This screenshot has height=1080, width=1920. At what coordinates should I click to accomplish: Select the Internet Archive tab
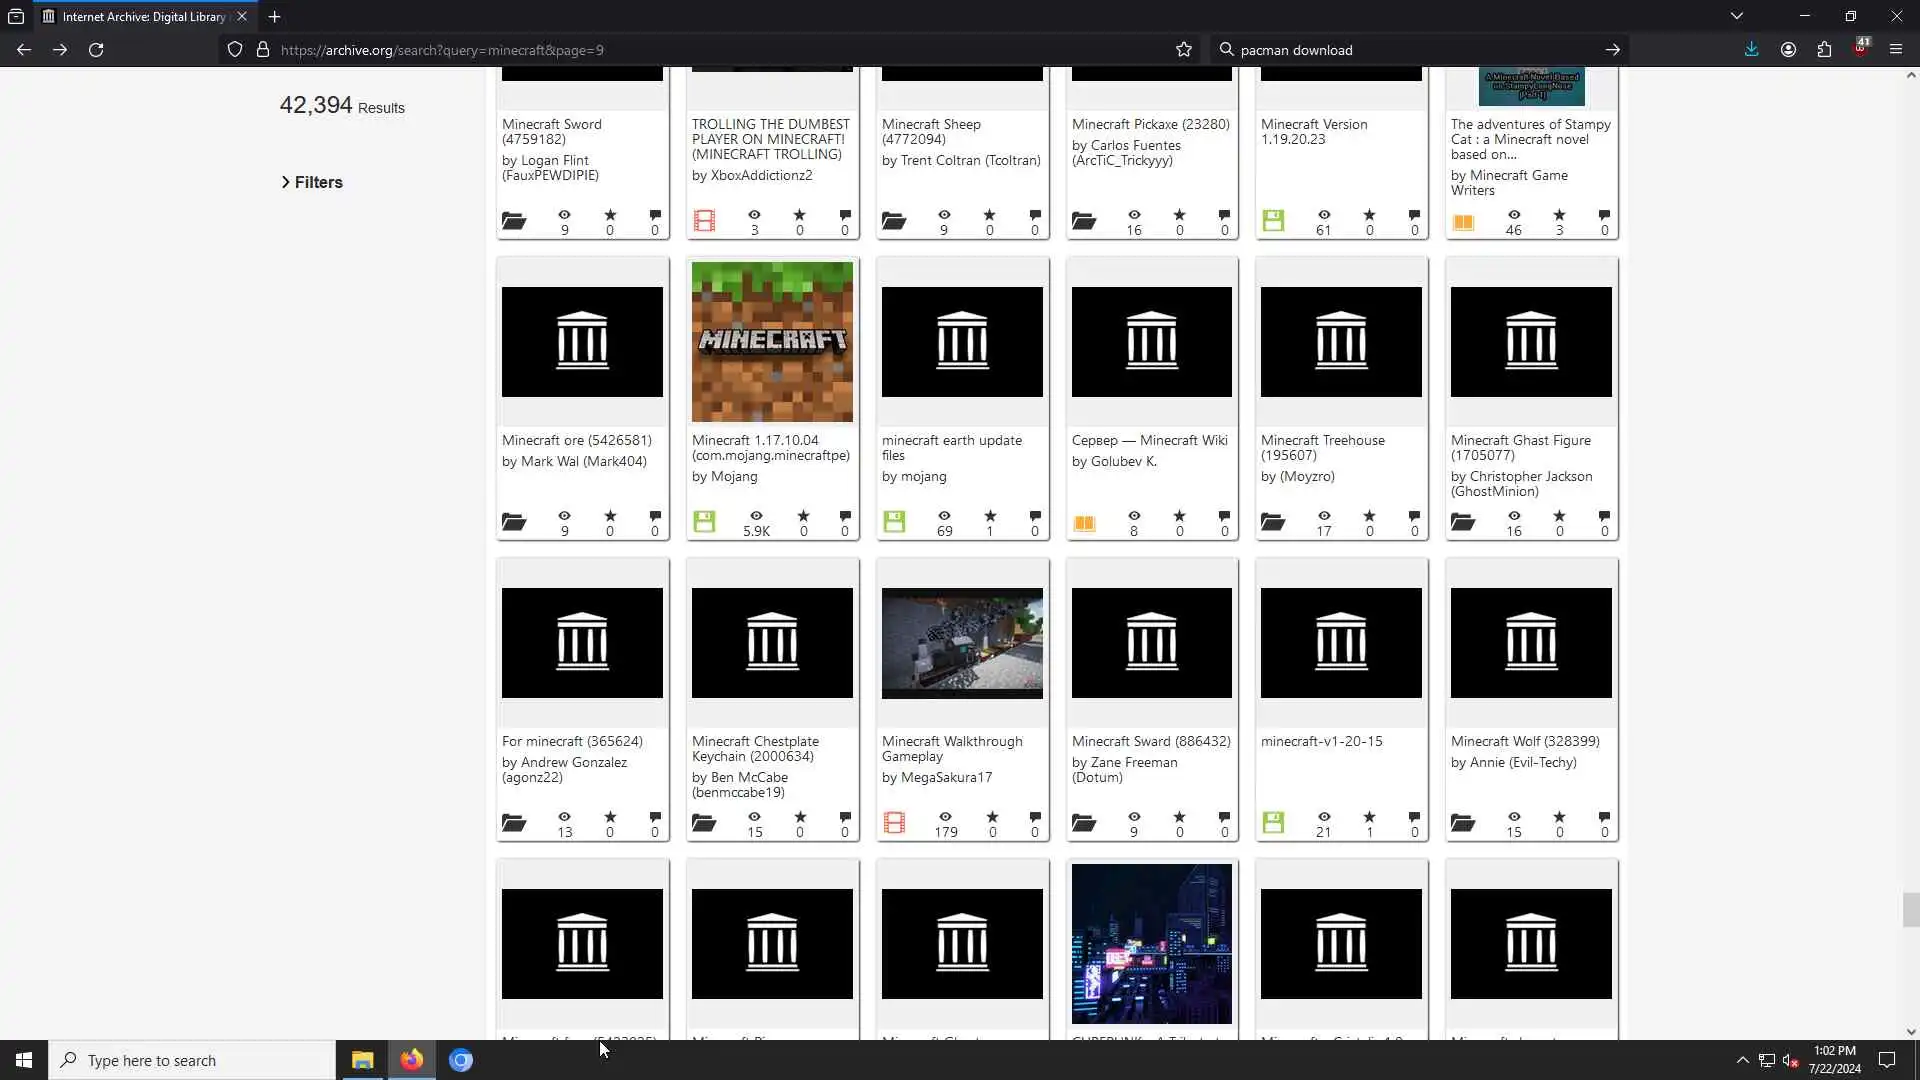[140, 17]
